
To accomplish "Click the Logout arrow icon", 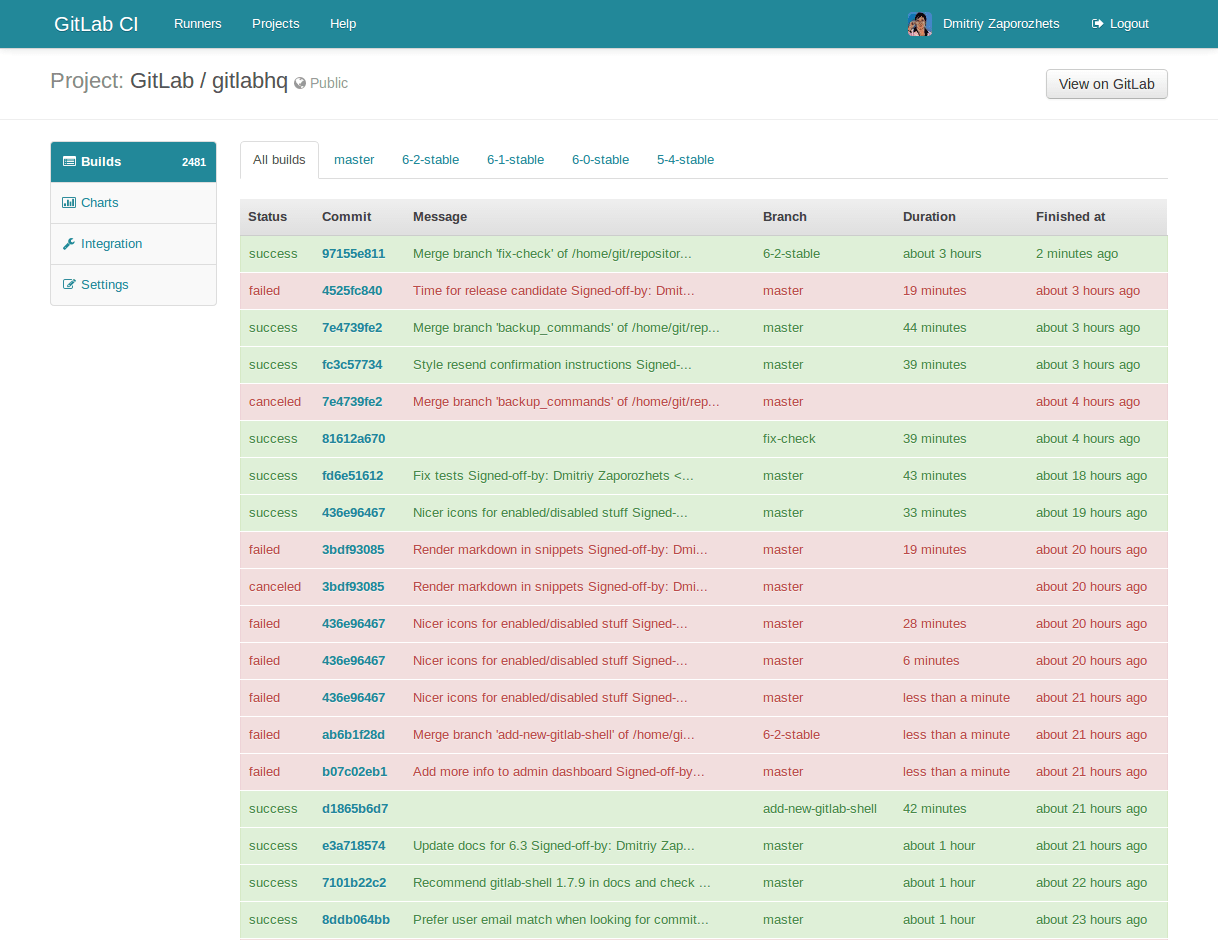I will 1097,23.
